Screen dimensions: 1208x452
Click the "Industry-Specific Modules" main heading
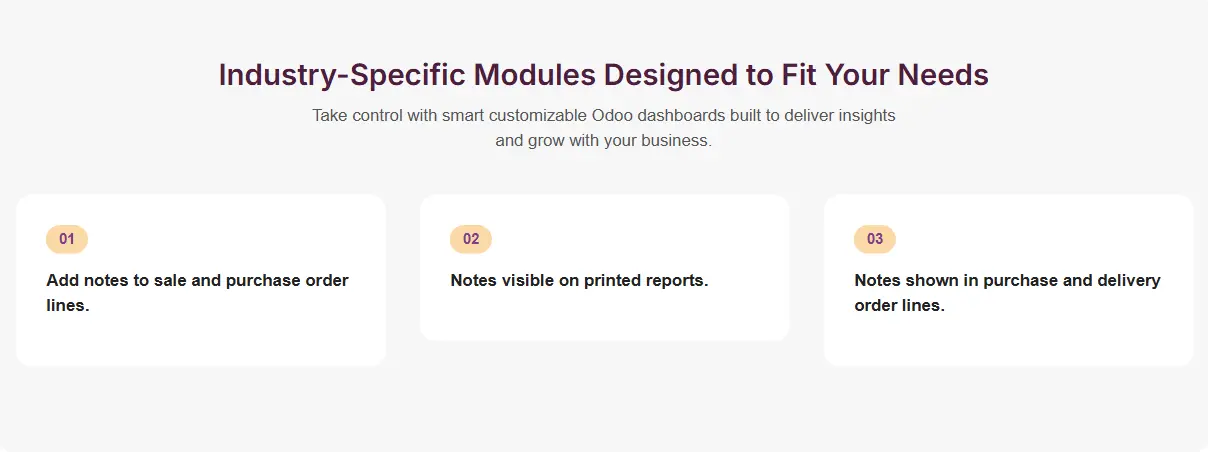pyautogui.click(x=603, y=75)
